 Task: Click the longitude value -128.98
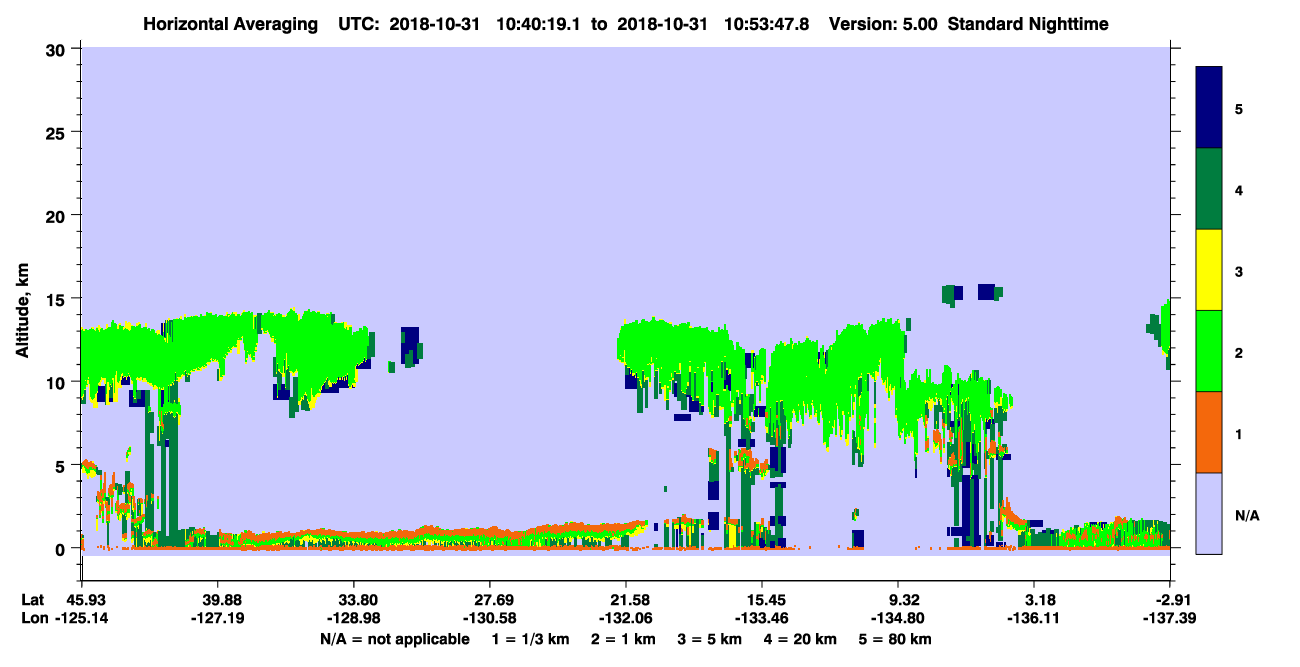pyautogui.click(x=353, y=618)
